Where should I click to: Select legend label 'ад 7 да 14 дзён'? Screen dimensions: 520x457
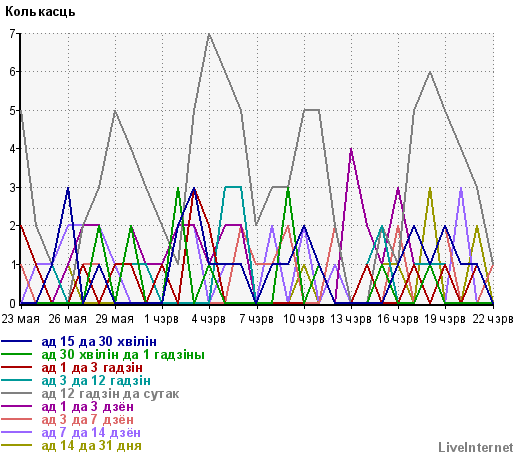pyautogui.click(x=91, y=433)
